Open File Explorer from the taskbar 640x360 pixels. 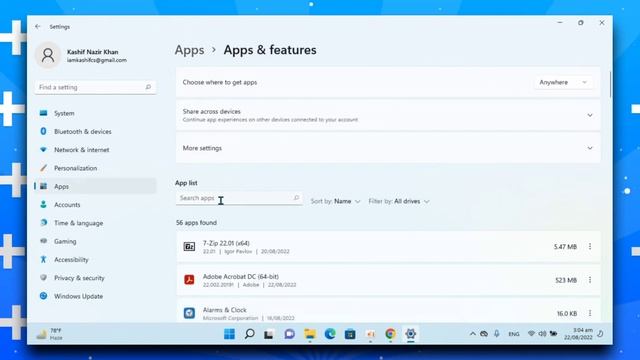coord(310,334)
